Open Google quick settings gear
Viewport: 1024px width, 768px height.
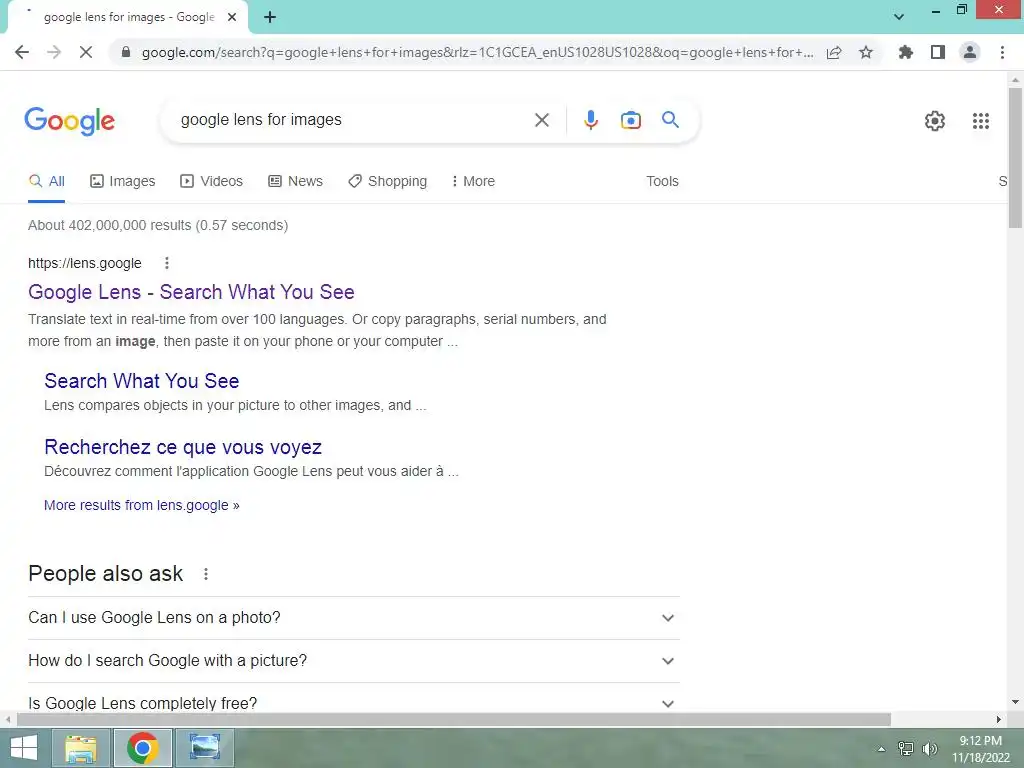(935, 121)
